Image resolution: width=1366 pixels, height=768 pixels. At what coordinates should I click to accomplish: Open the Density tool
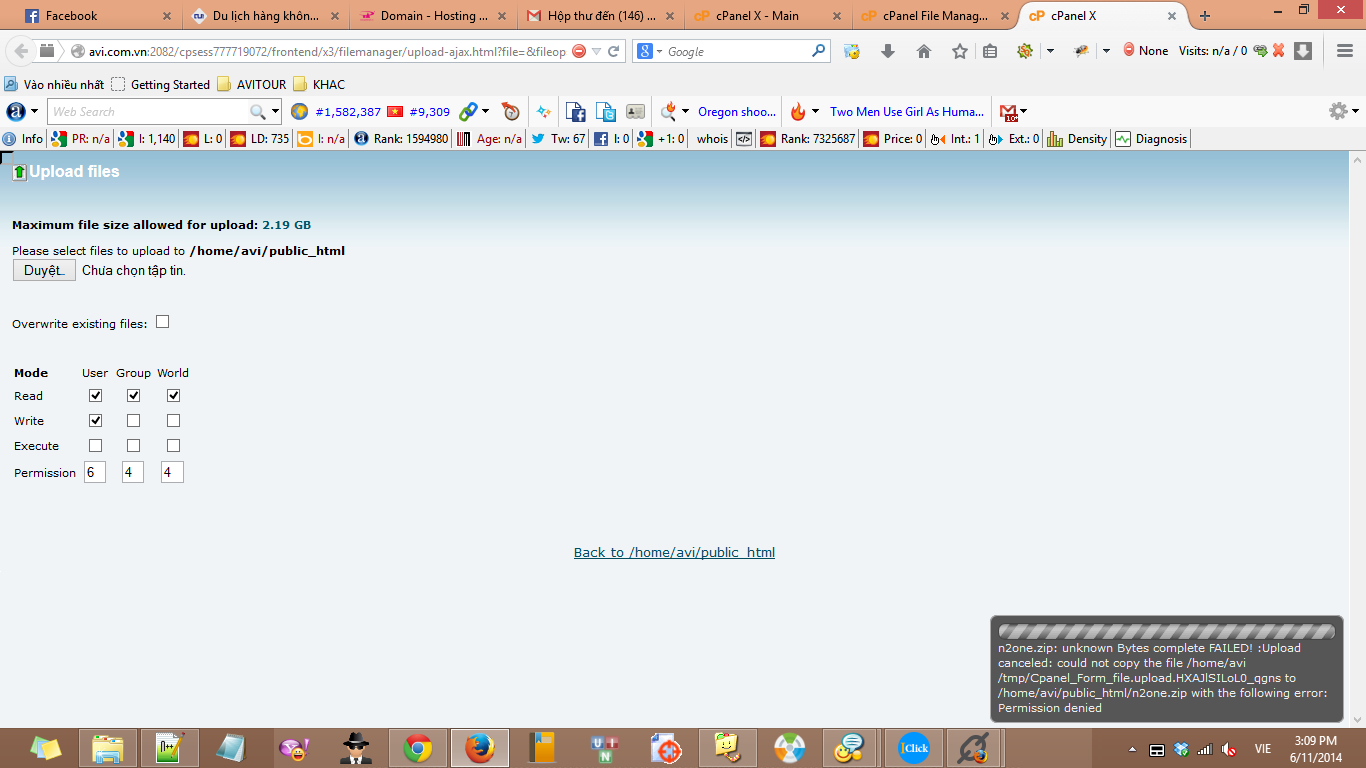pos(1077,139)
